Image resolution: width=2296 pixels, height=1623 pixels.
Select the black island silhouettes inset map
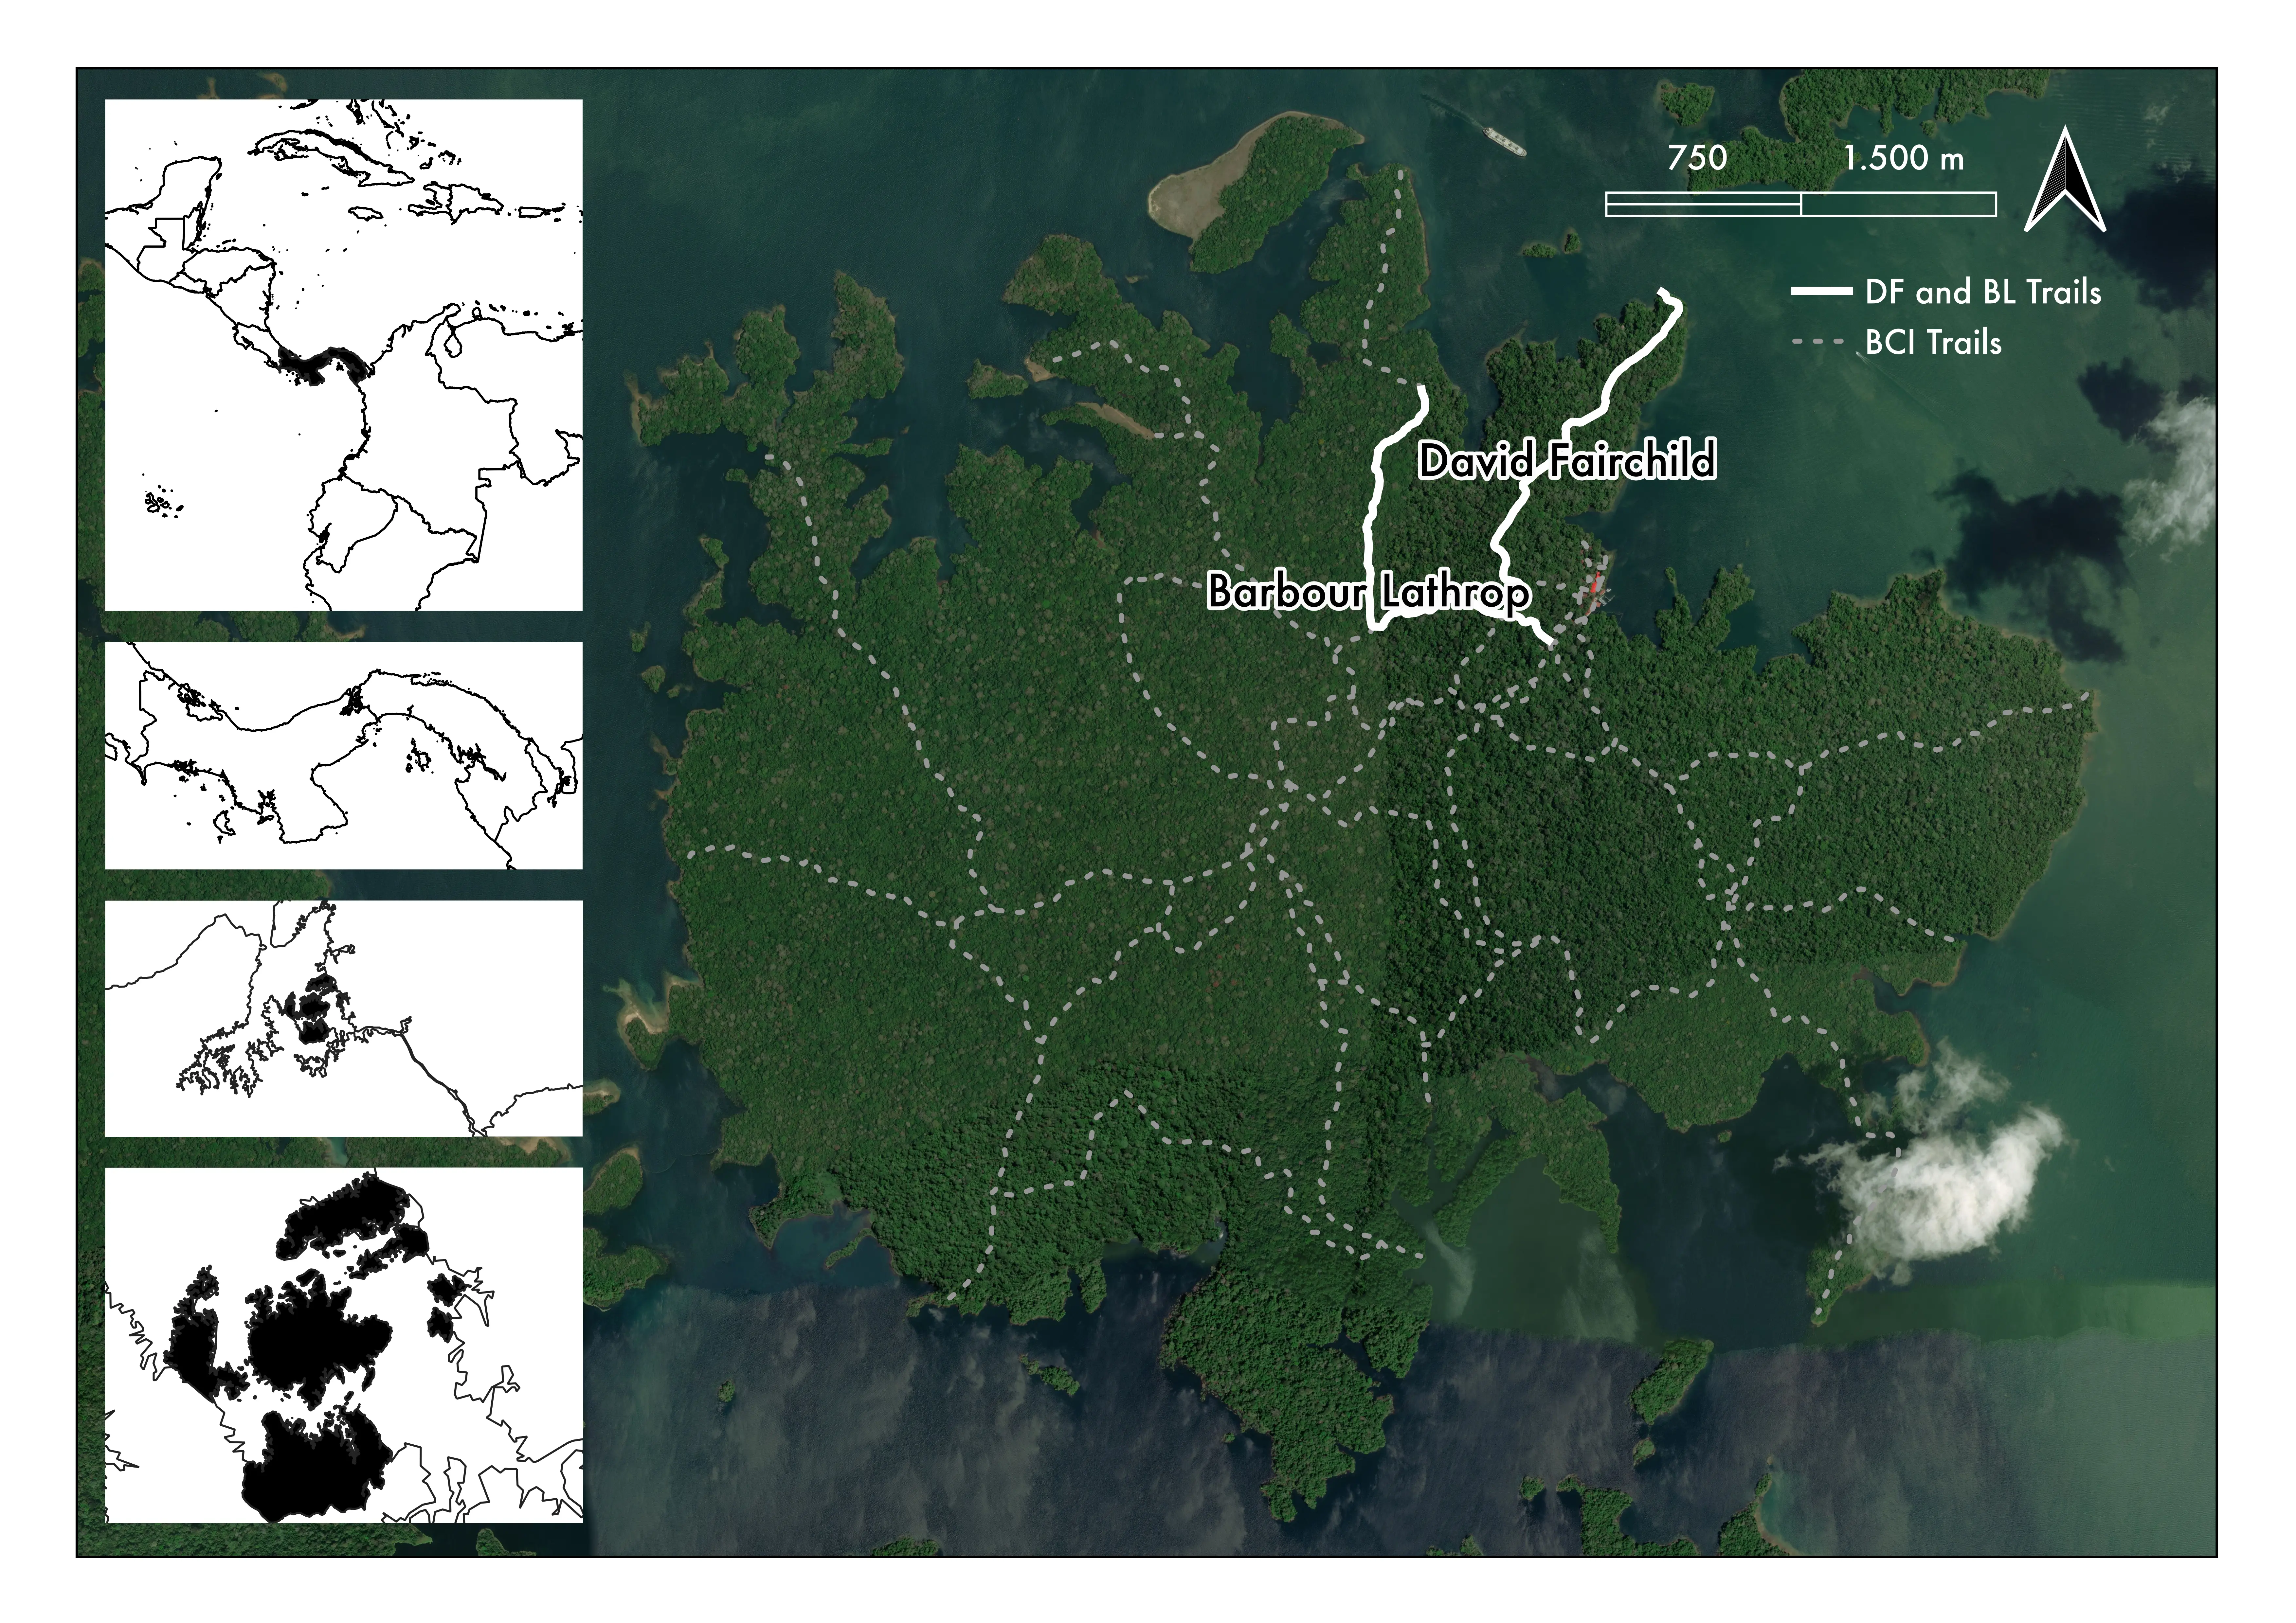click(344, 1345)
